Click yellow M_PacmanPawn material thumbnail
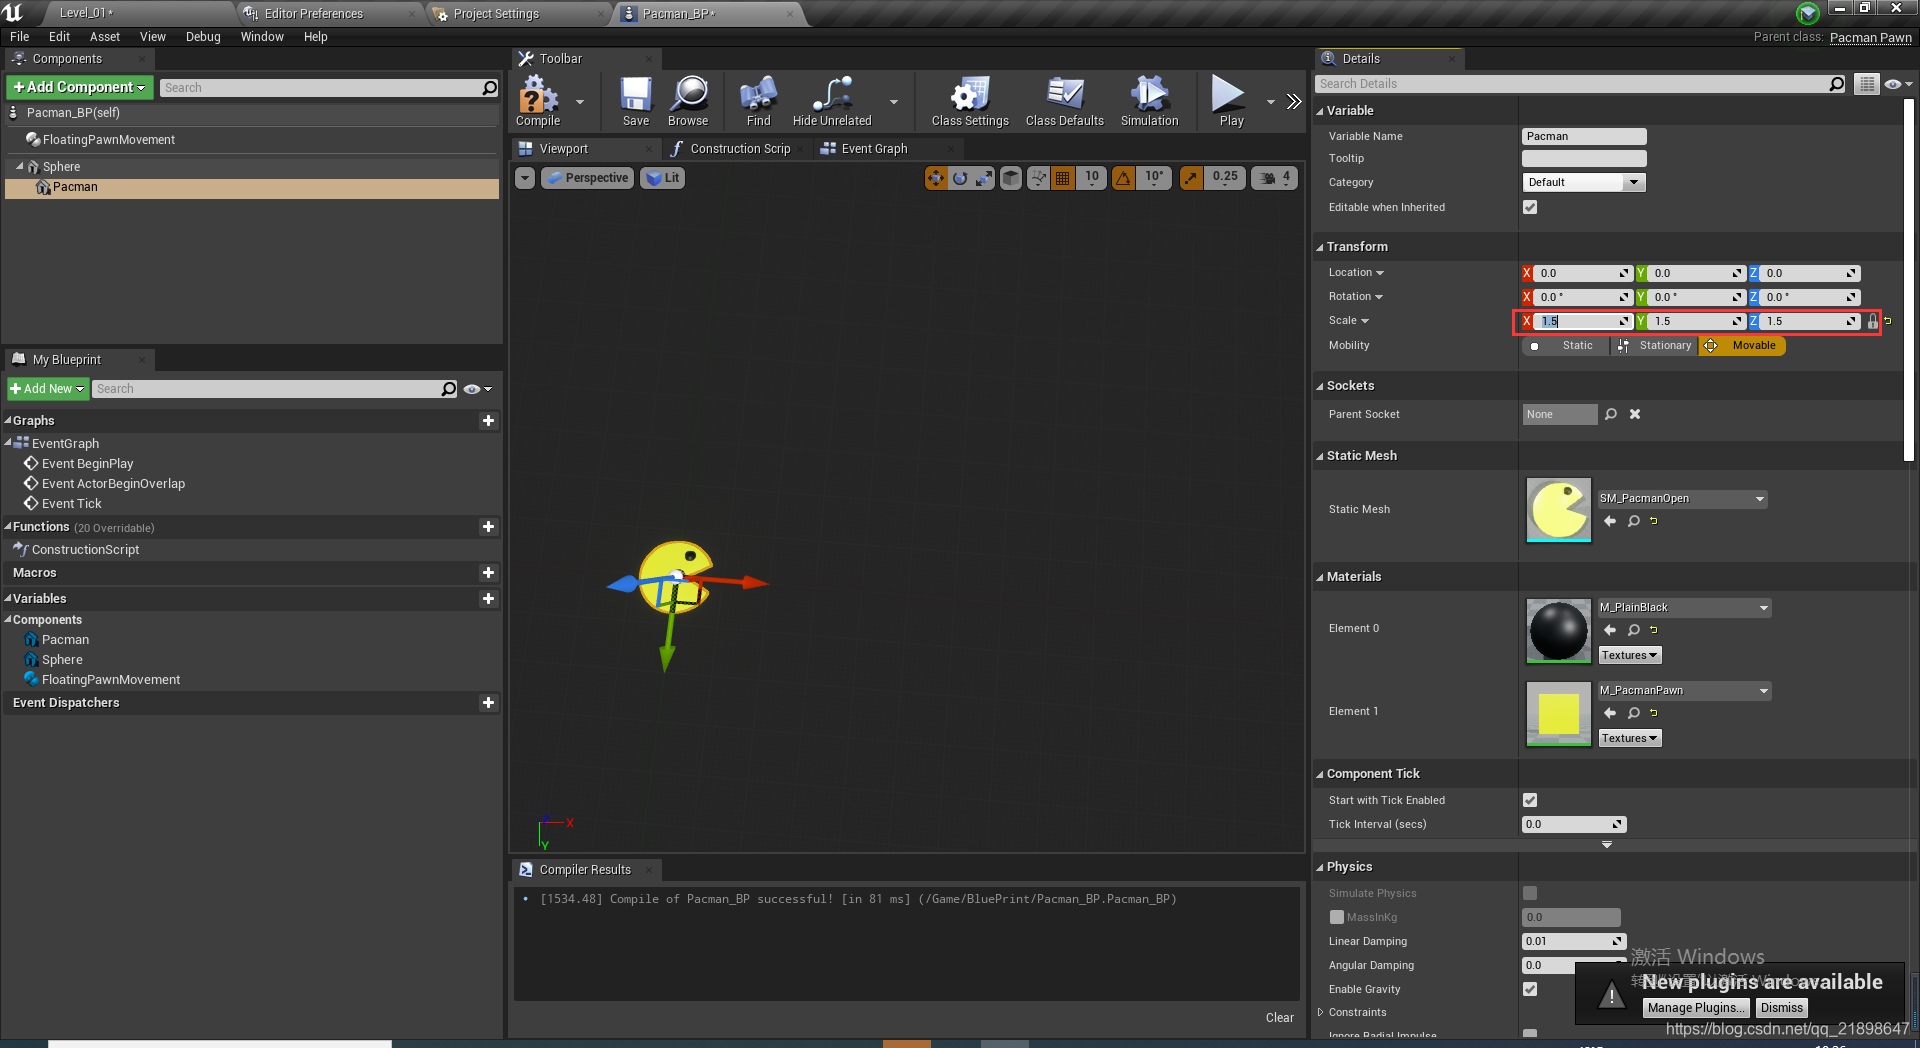This screenshot has width=1920, height=1048. 1558,714
